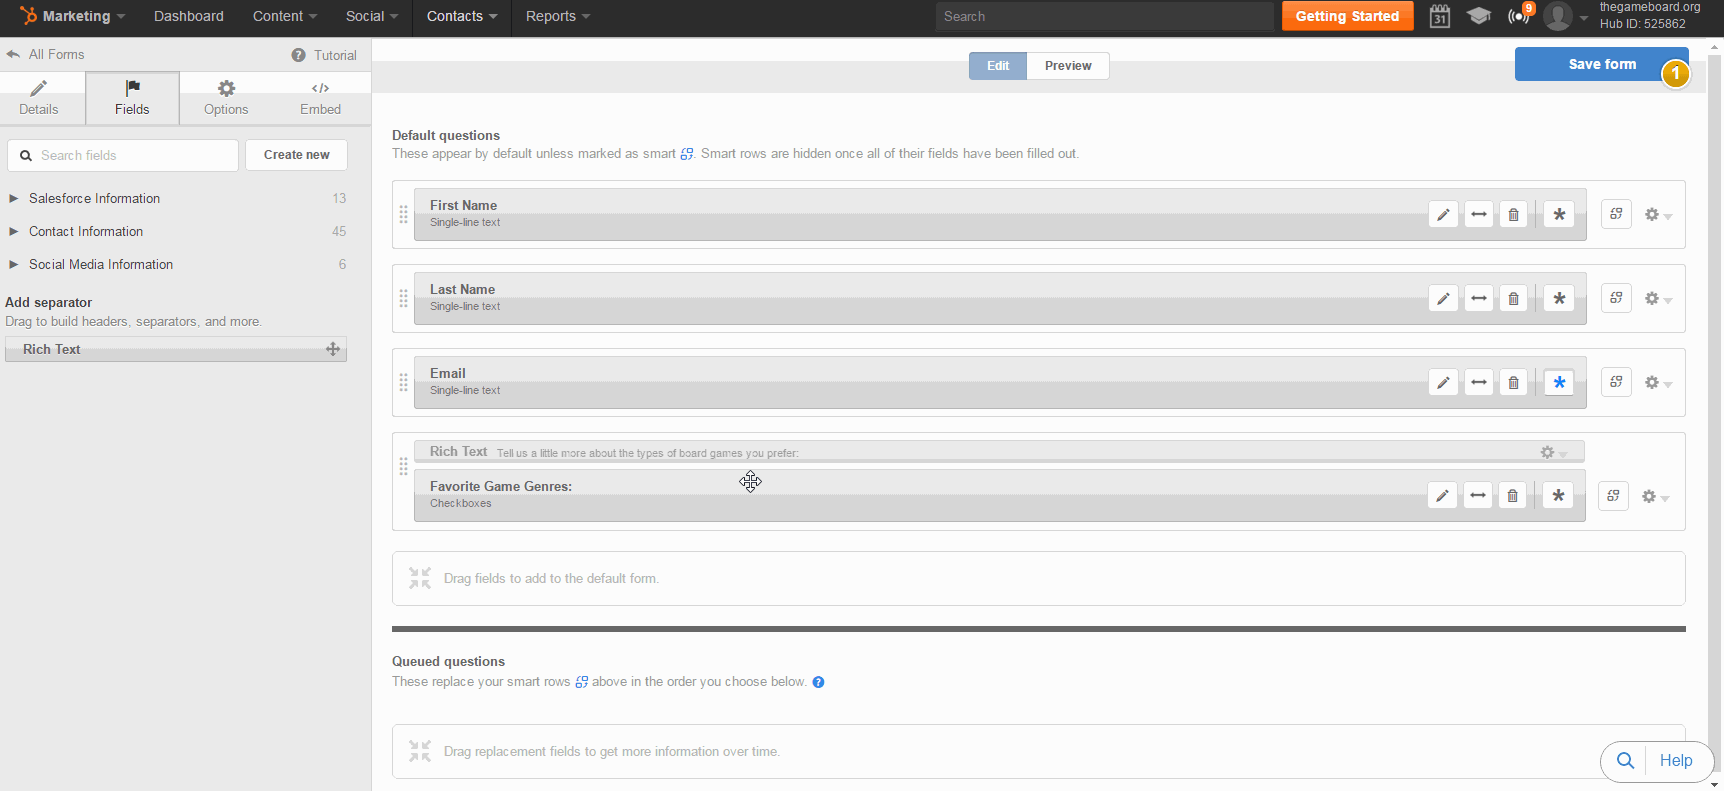Delete the Last Name field with trash icon
The width and height of the screenshot is (1724, 791).
(x=1513, y=299)
